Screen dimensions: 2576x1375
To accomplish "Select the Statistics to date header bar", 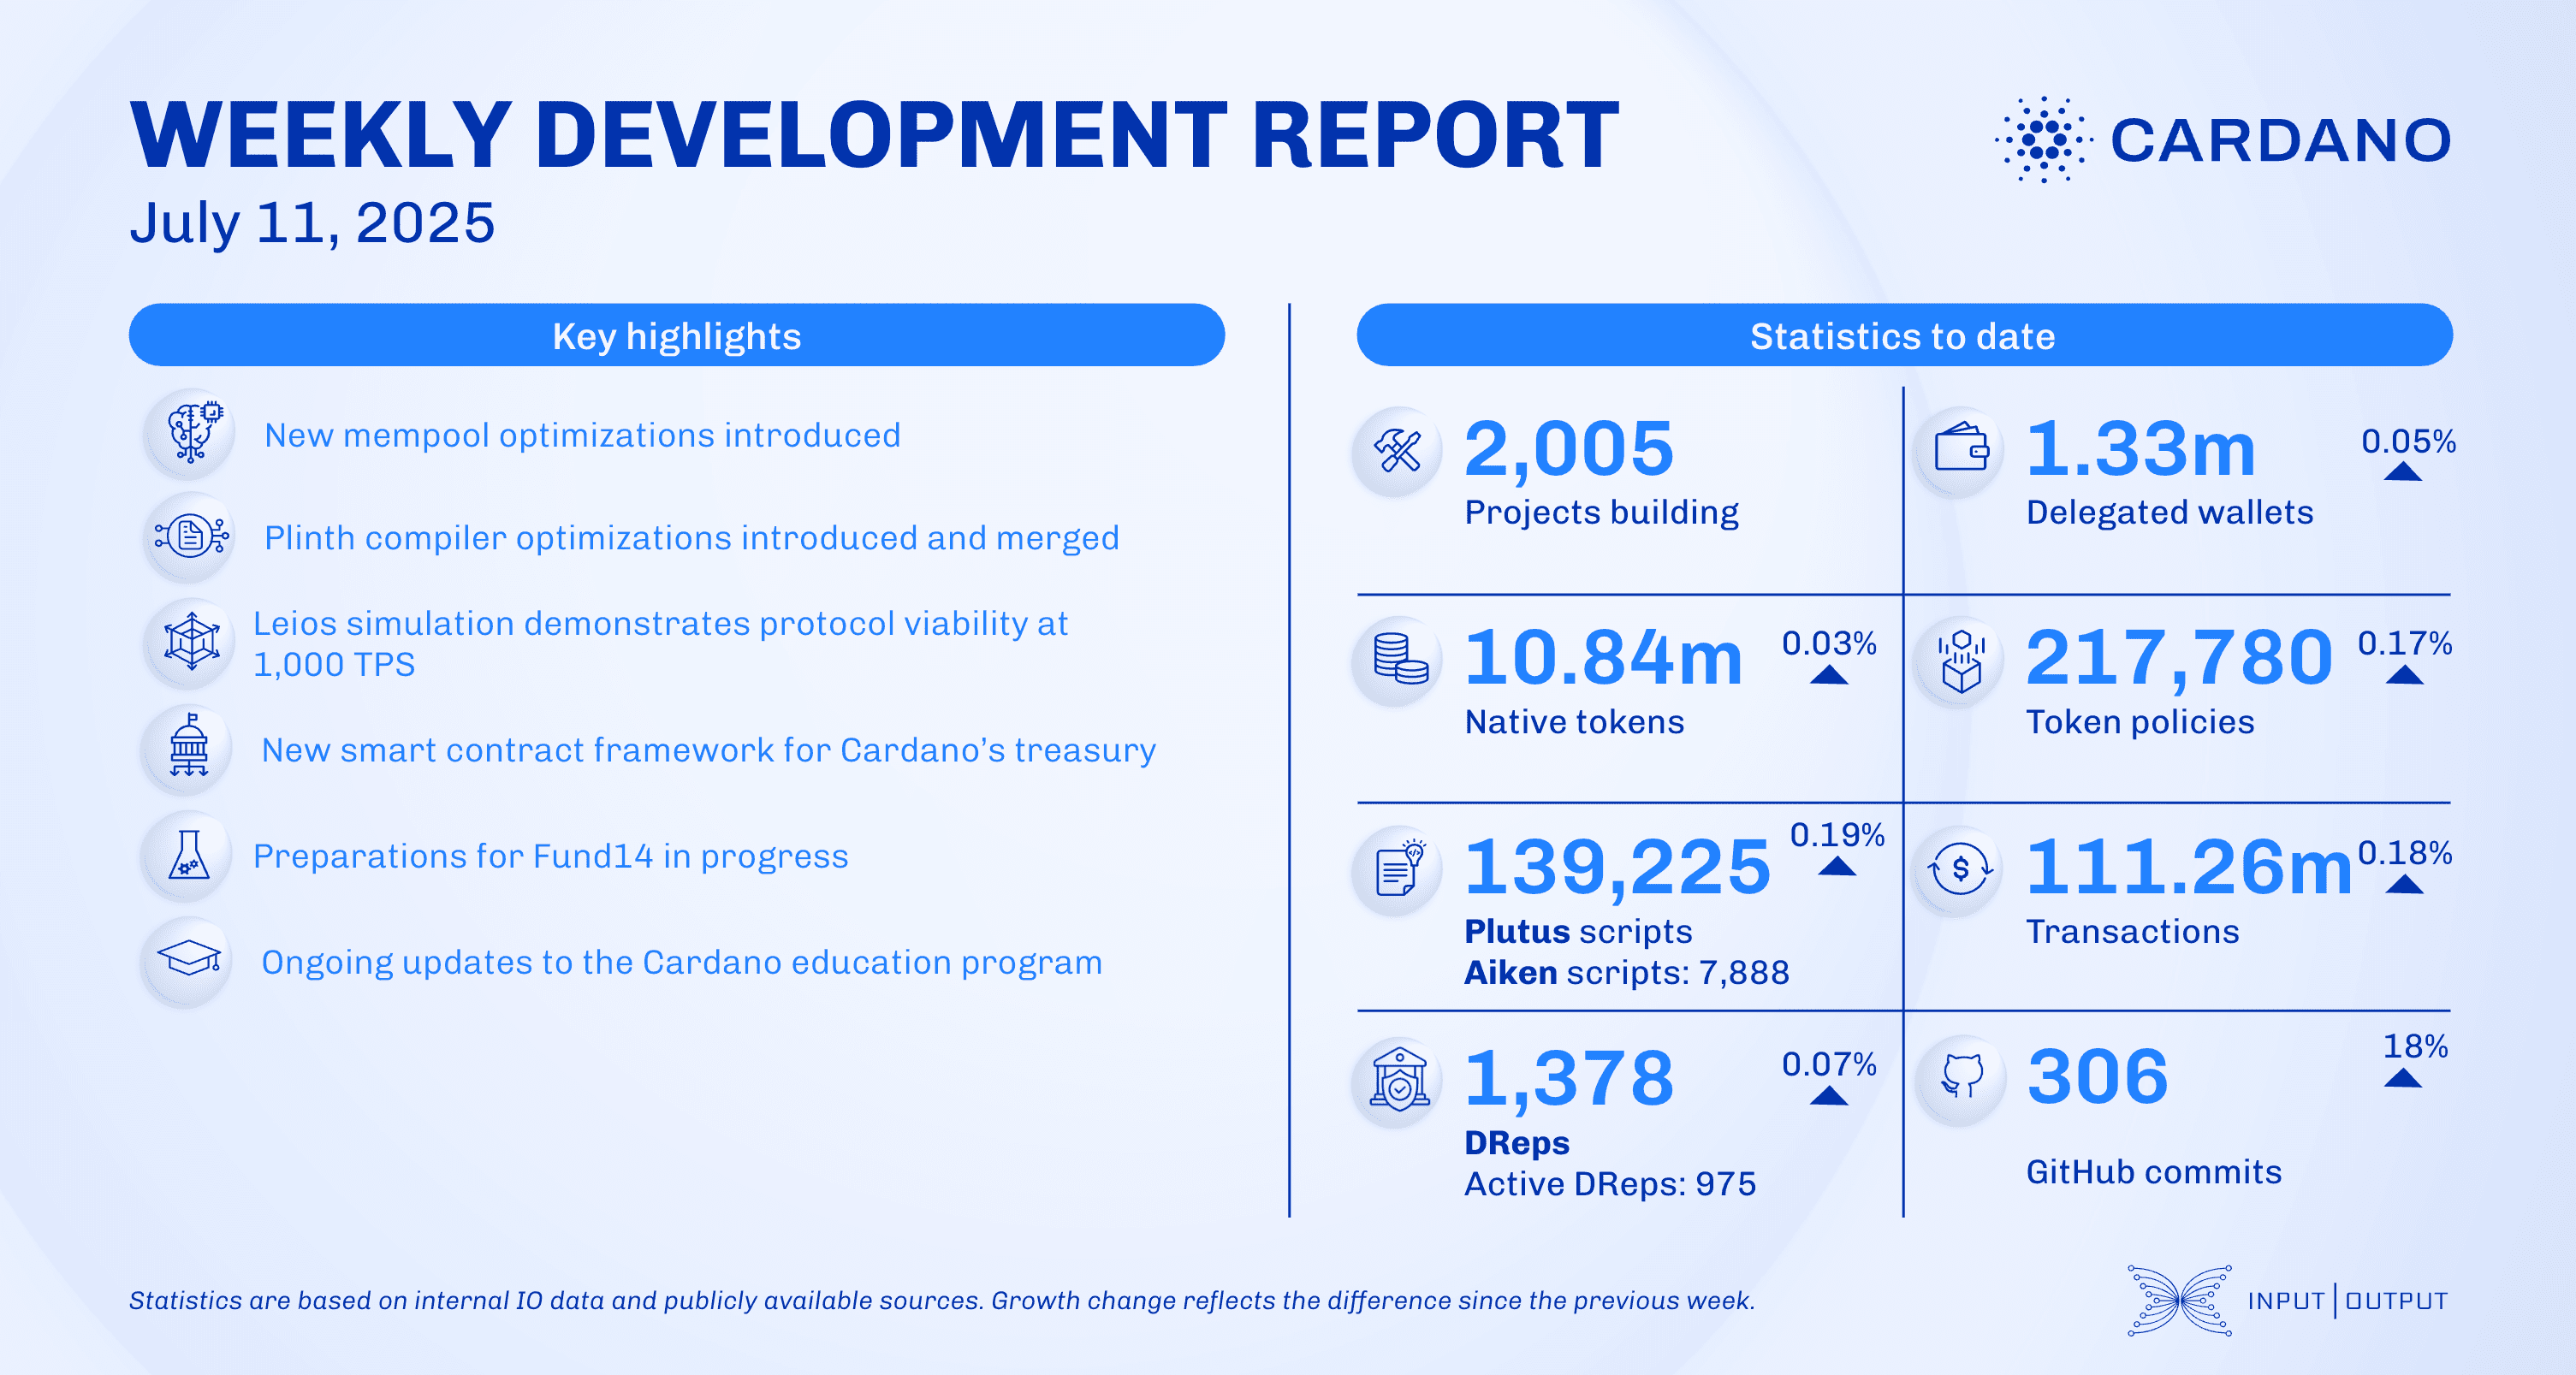I will coord(1904,335).
